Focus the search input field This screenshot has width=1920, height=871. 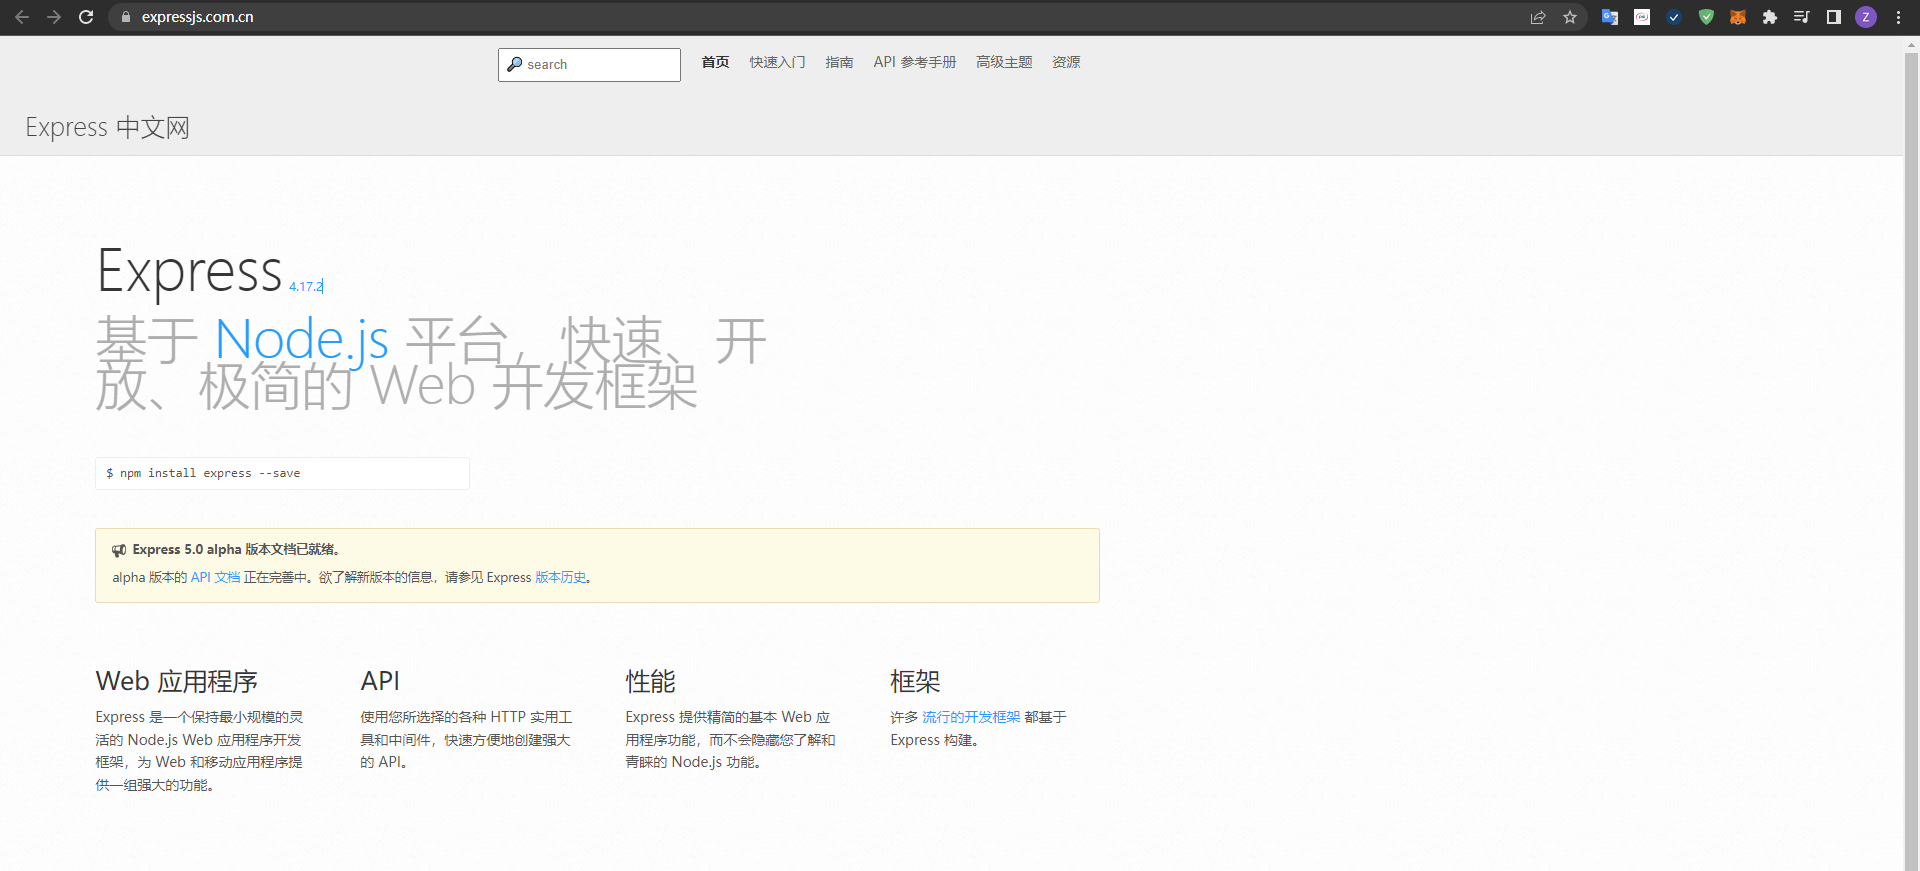click(x=589, y=65)
